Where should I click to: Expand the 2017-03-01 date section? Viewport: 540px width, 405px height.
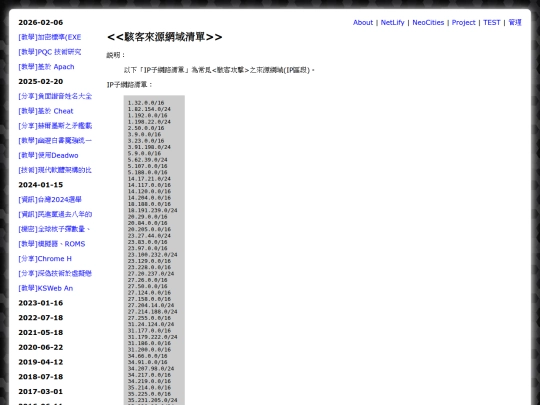pyautogui.click(x=41, y=392)
